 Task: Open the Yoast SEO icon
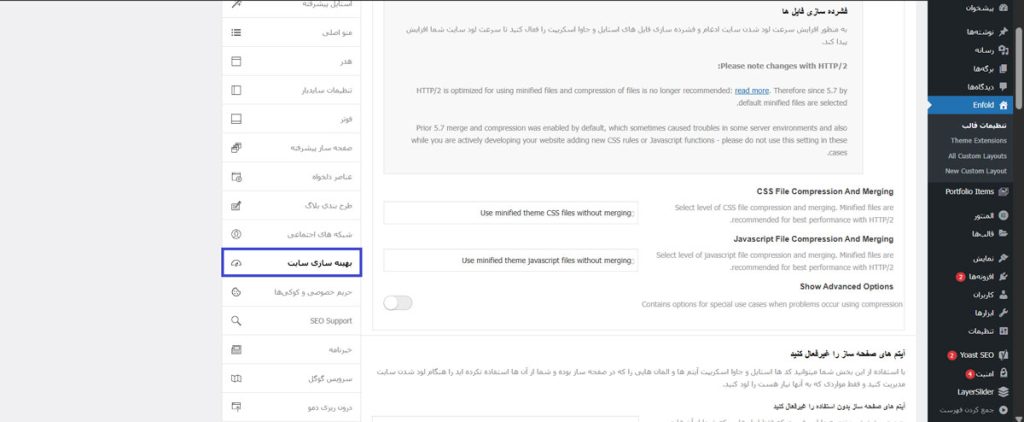point(1003,355)
